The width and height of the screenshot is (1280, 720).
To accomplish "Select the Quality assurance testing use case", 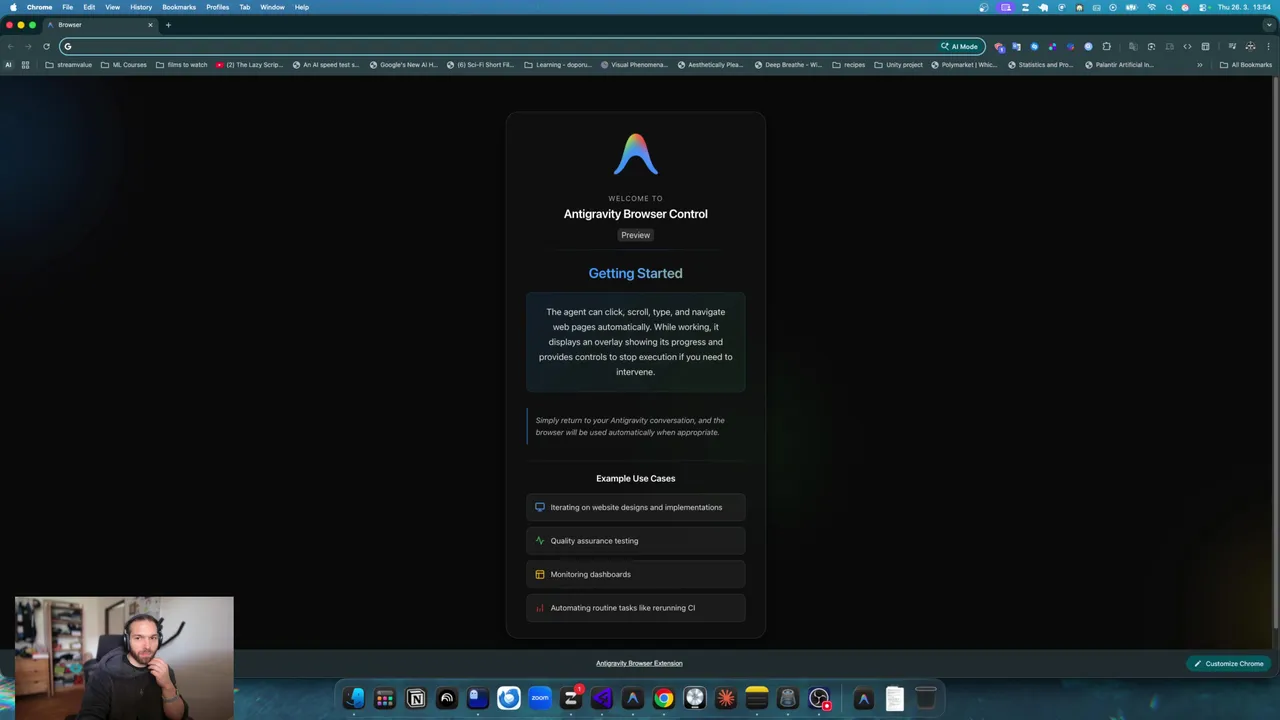I will click(636, 541).
